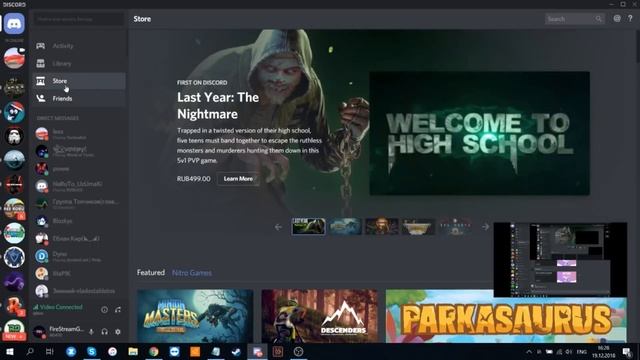Open Windows search magnifier on taskbar
Screen dimensions: 640x360
(x=30, y=352)
